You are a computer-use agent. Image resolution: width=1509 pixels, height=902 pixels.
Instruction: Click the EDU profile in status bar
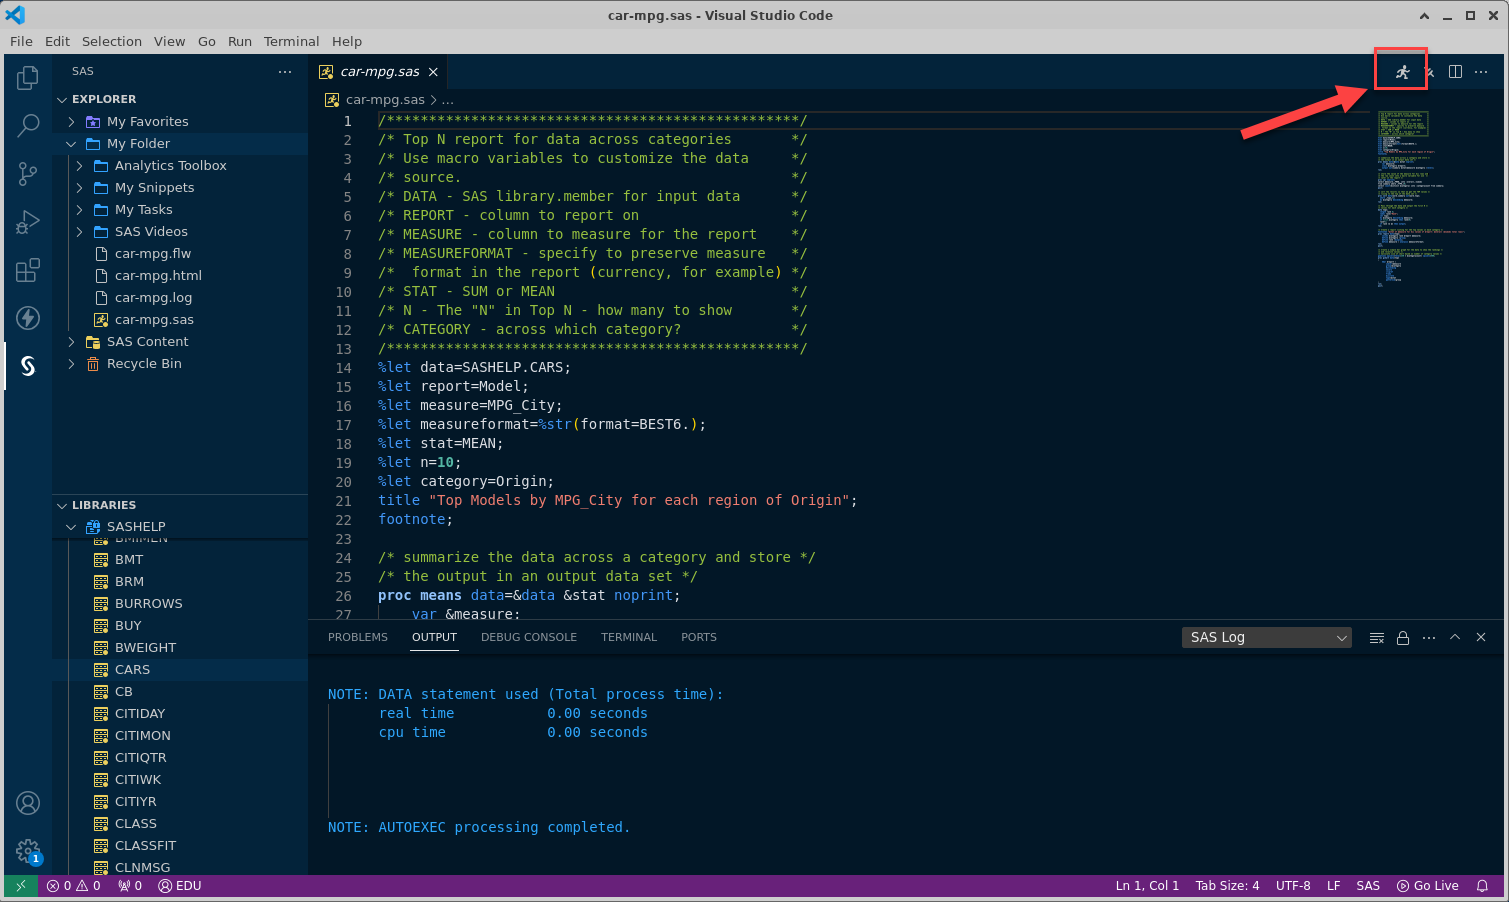click(180, 886)
